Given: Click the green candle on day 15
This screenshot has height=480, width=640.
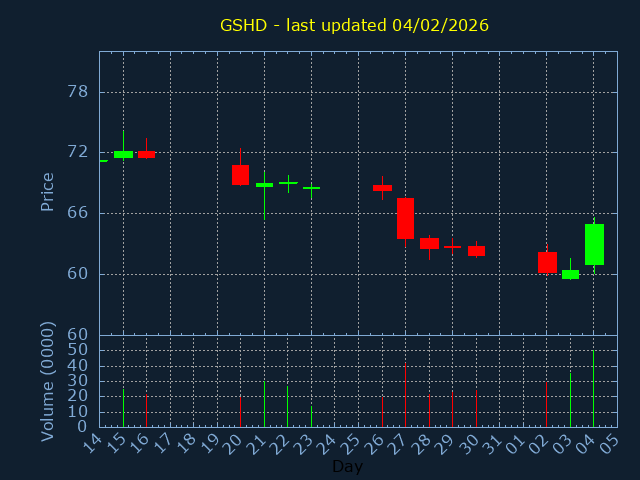Looking at the screenshot, I should 123,154.
